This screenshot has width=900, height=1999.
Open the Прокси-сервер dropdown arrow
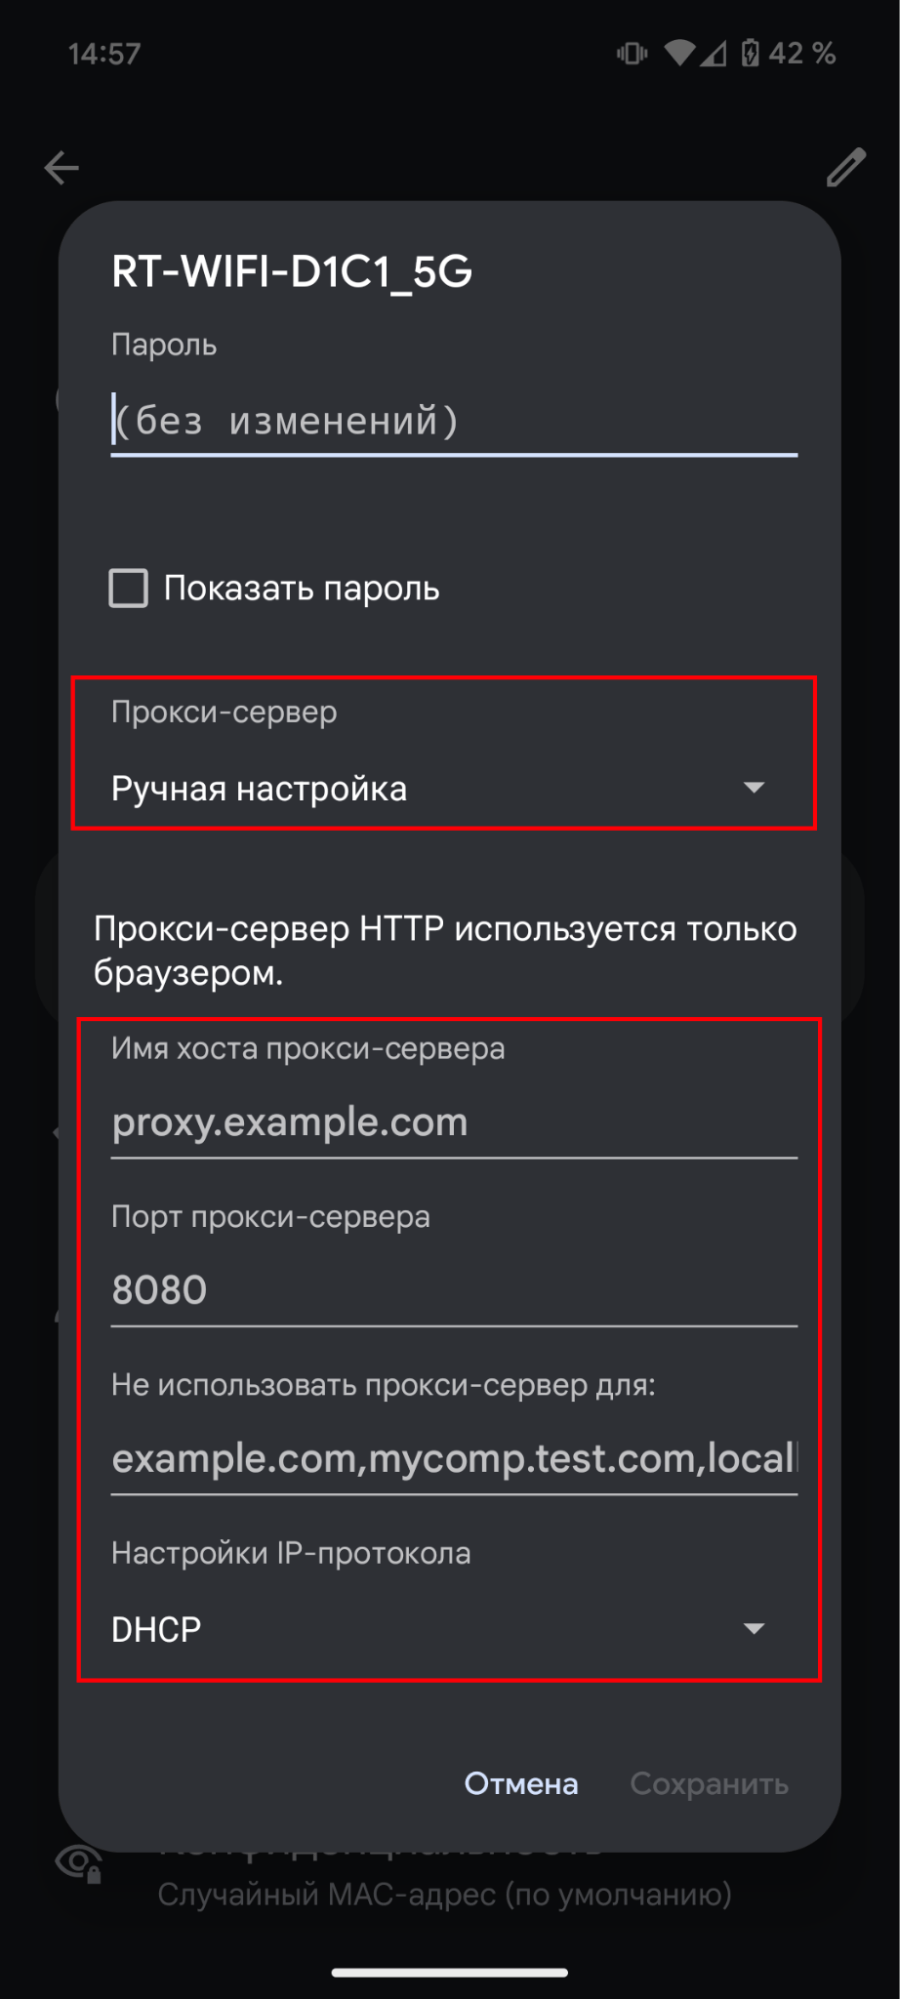pyautogui.click(x=754, y=788)
